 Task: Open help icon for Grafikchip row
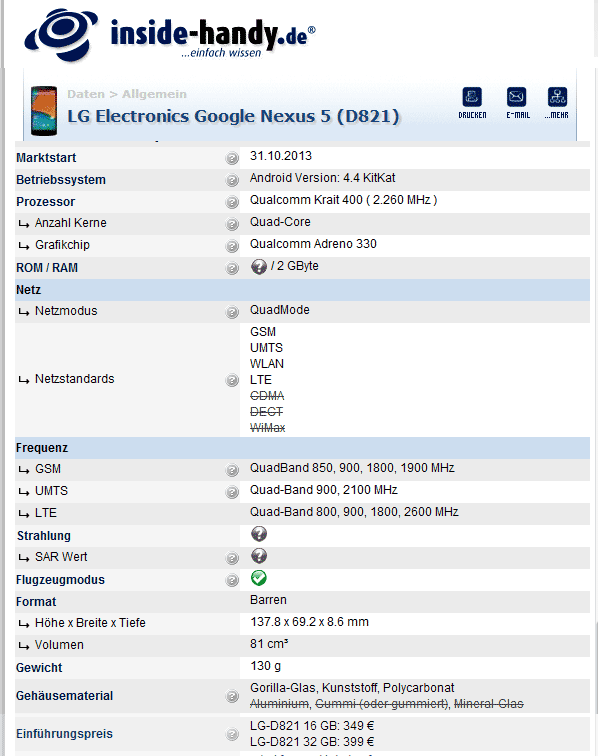tap(232, 246)
